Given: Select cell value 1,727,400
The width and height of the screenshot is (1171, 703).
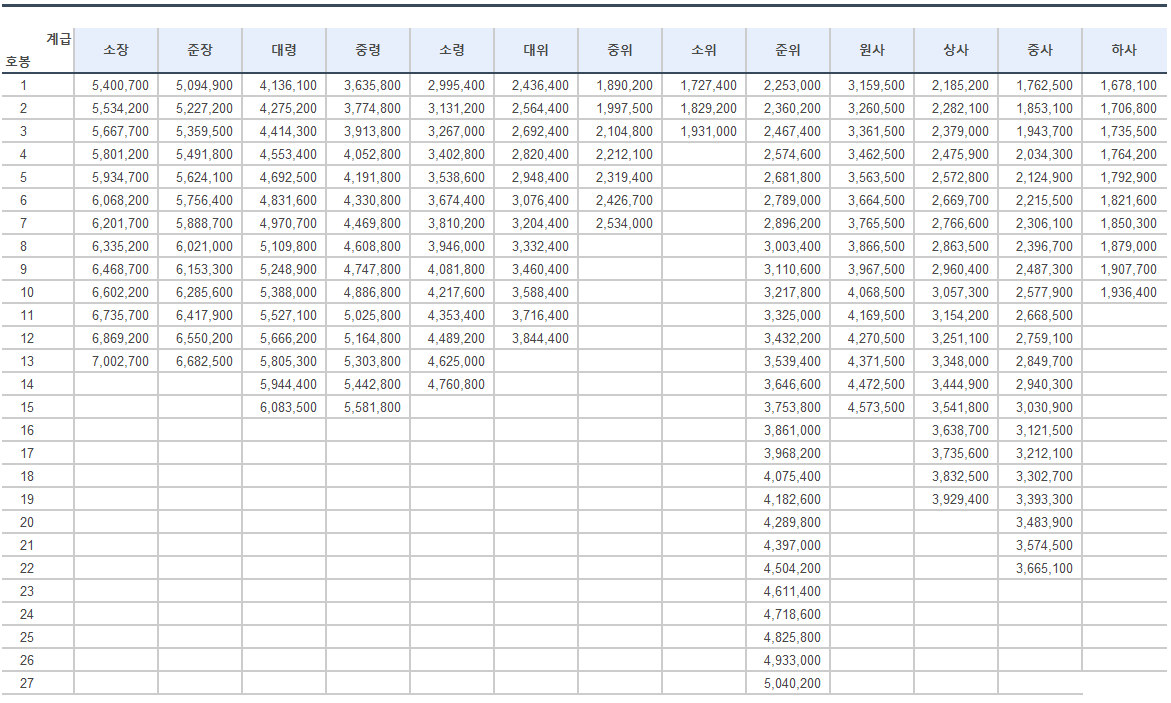Looking at the screenshot, I should [709, 86].
